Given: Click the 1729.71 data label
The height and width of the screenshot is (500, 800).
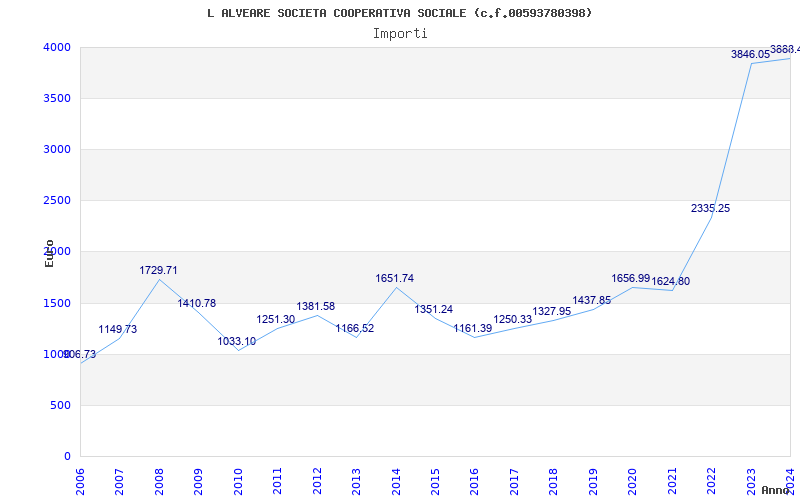Looking at the screenshot, I should click(x=159, y=270).
